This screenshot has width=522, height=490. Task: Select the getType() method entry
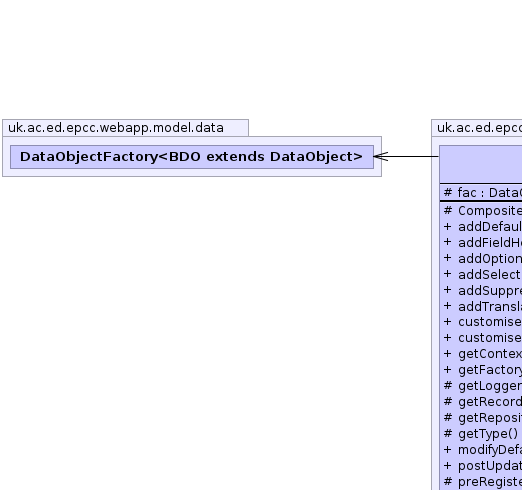click(x=481, y=434)
